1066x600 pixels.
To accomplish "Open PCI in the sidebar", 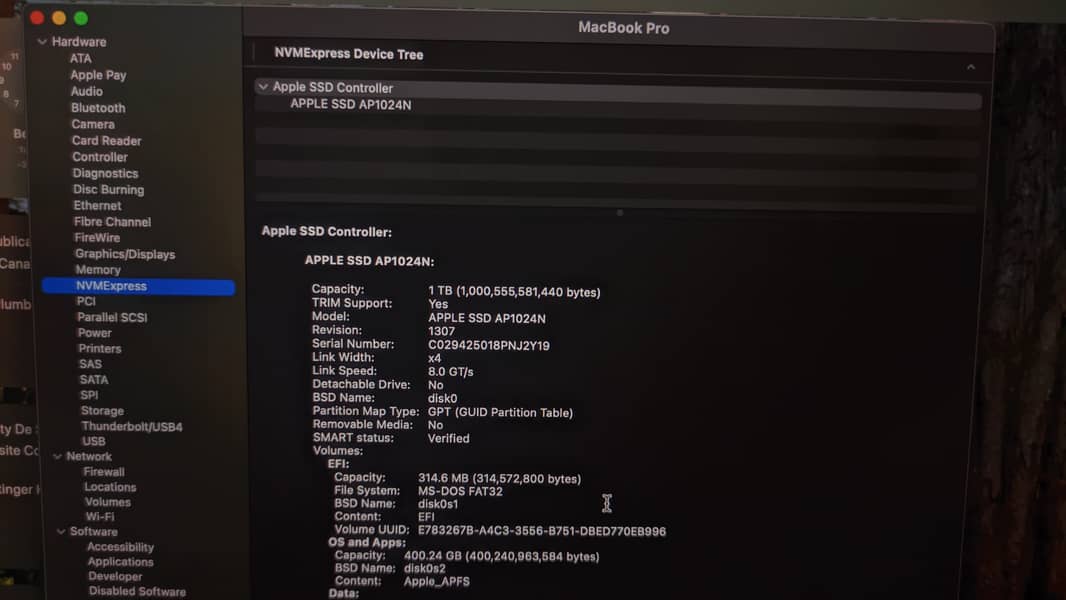I will [86, 301].
